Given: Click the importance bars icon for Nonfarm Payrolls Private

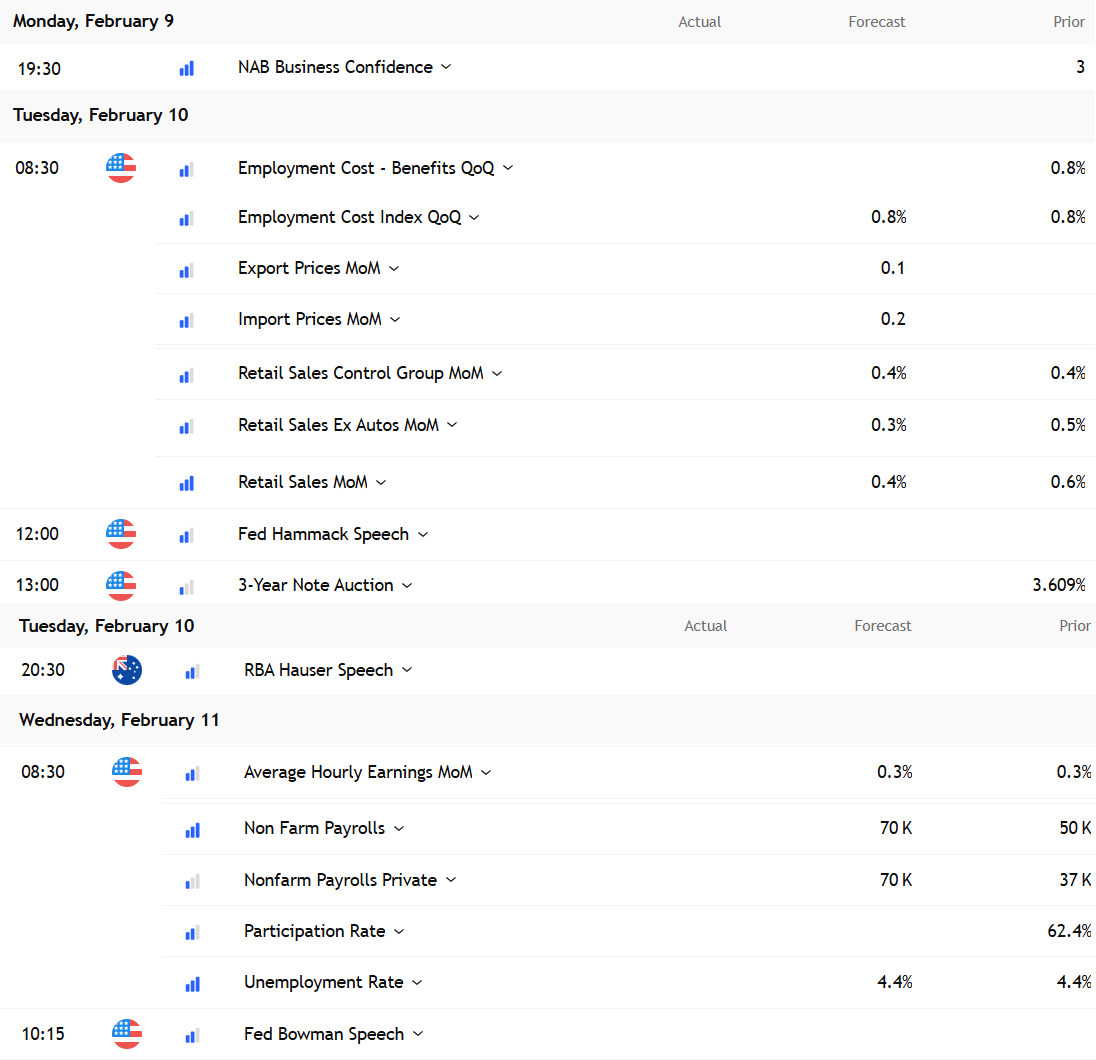Looking at the screenshot, I should 192,882.
